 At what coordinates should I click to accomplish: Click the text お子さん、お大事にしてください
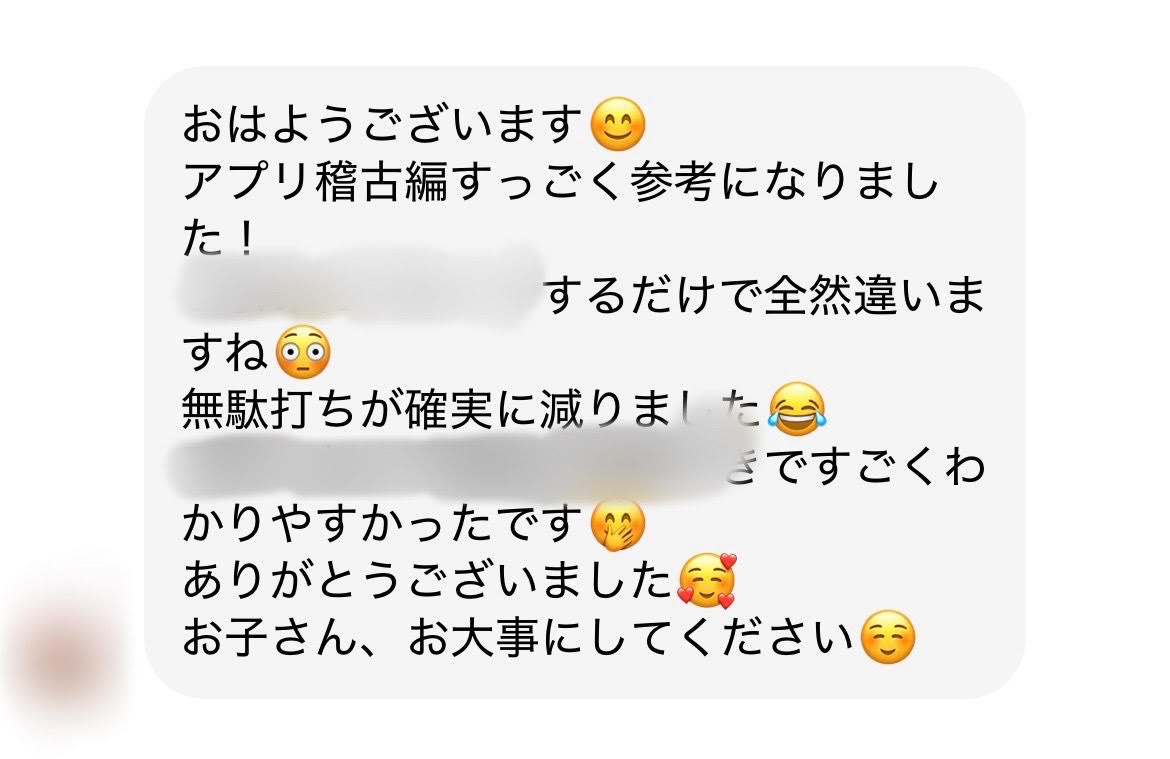pyautogui.click(x=518, y=638)
